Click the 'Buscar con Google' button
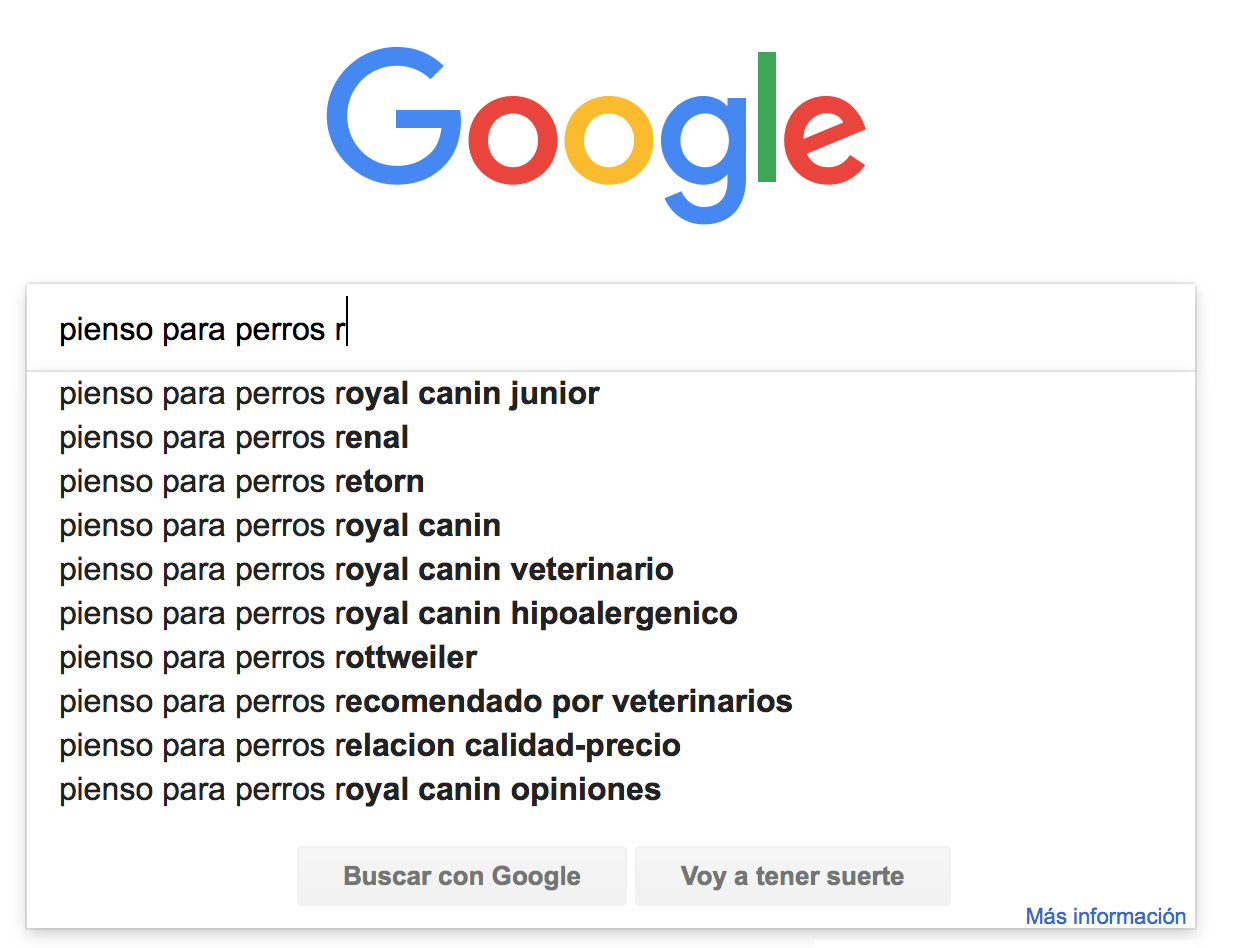 coord(462,876)
